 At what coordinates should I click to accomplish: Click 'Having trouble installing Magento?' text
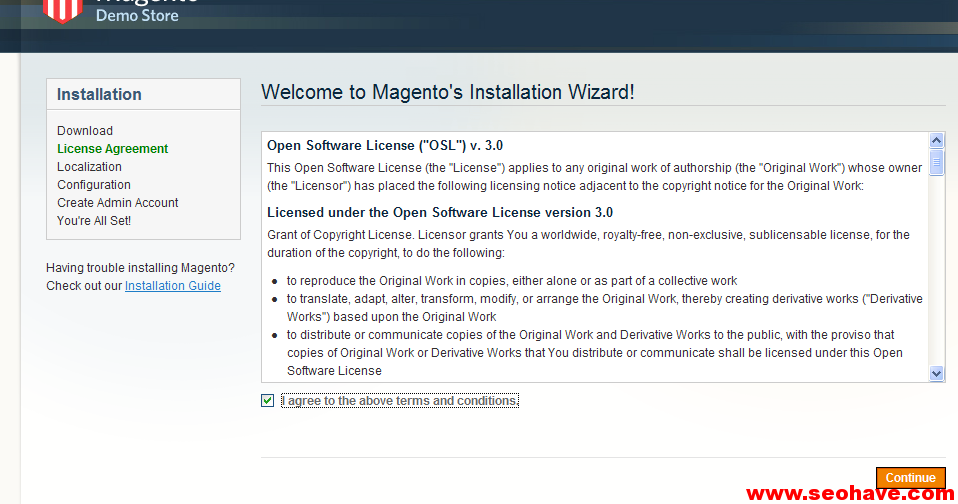(140, 268)
